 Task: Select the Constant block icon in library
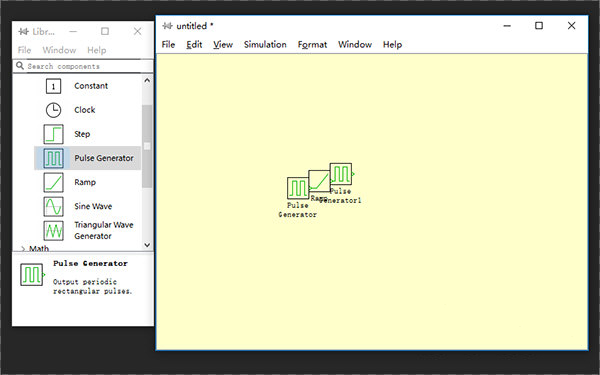(x=53, y=86)
